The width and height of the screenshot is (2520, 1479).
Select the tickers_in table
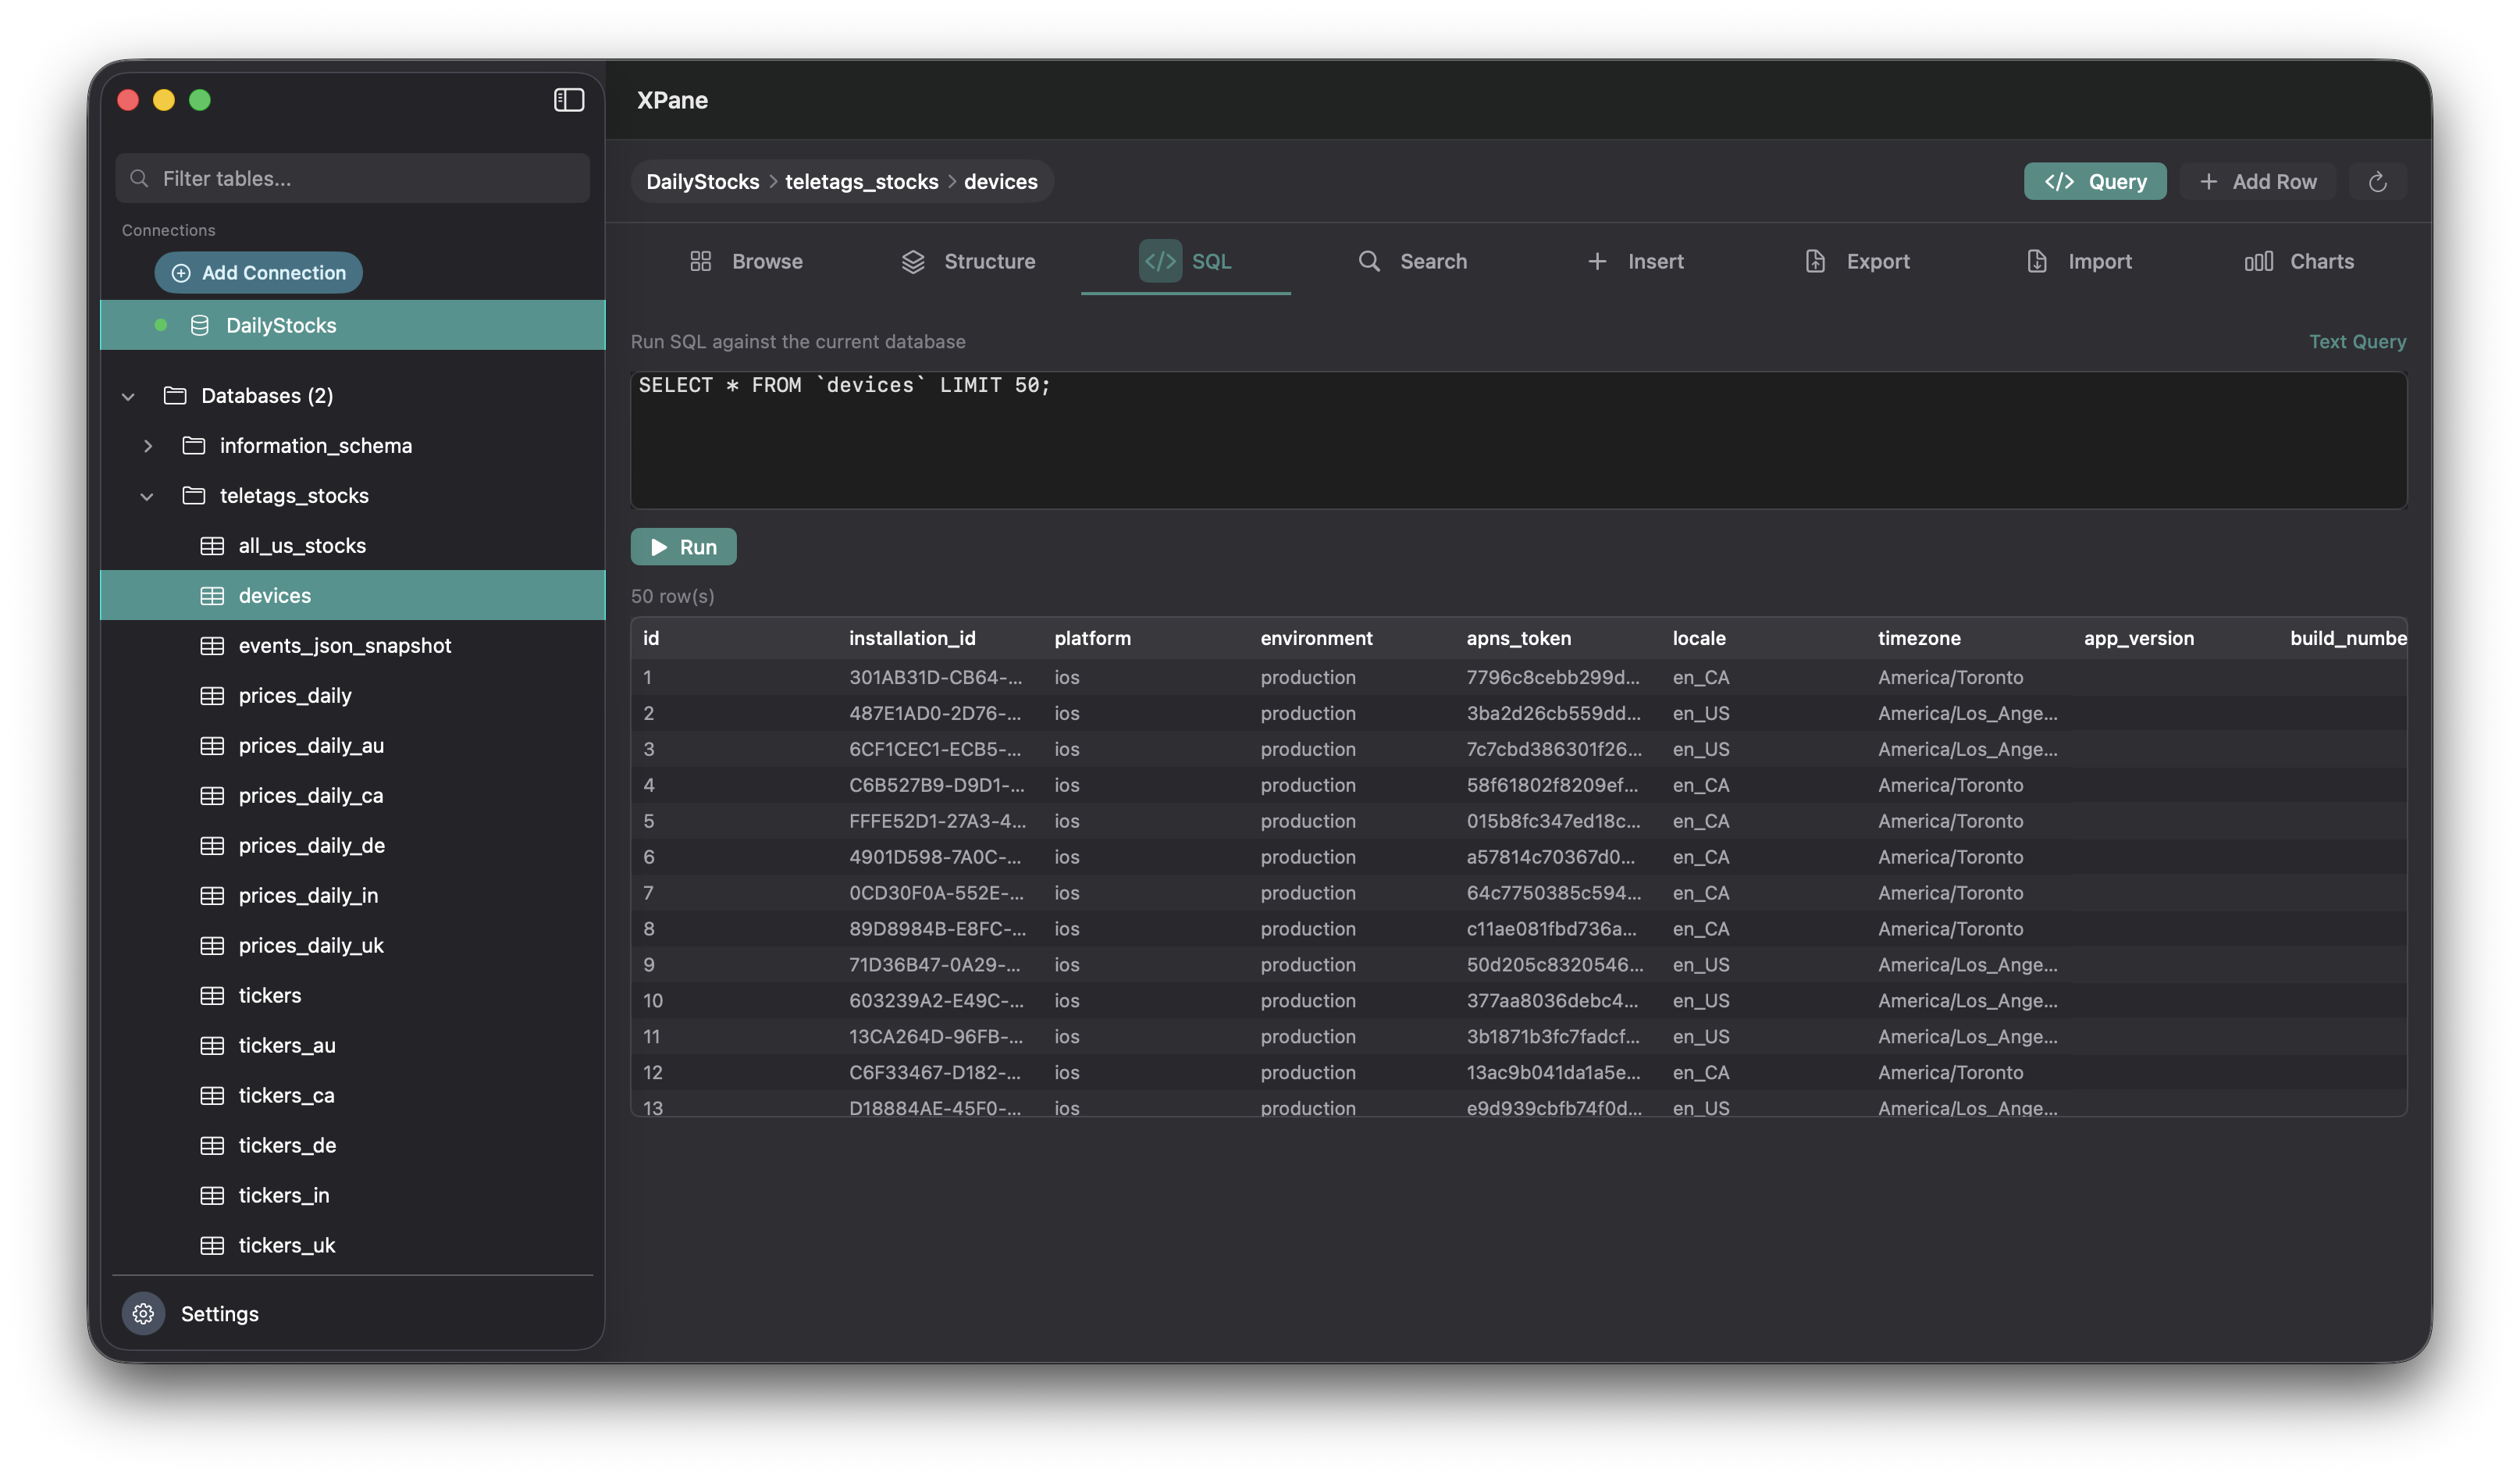(353, 1196)
